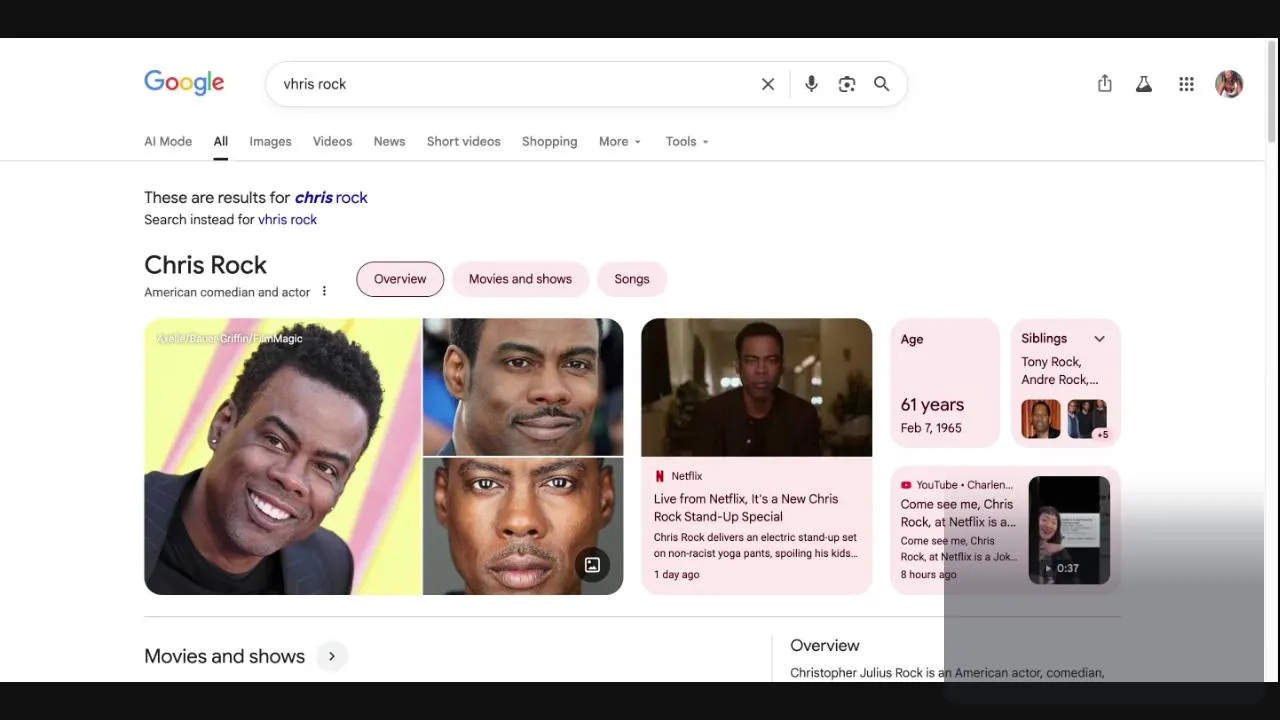Expand Movies and shows arrow button
This screenshot has width=1280, height=720.
point(331,656)
